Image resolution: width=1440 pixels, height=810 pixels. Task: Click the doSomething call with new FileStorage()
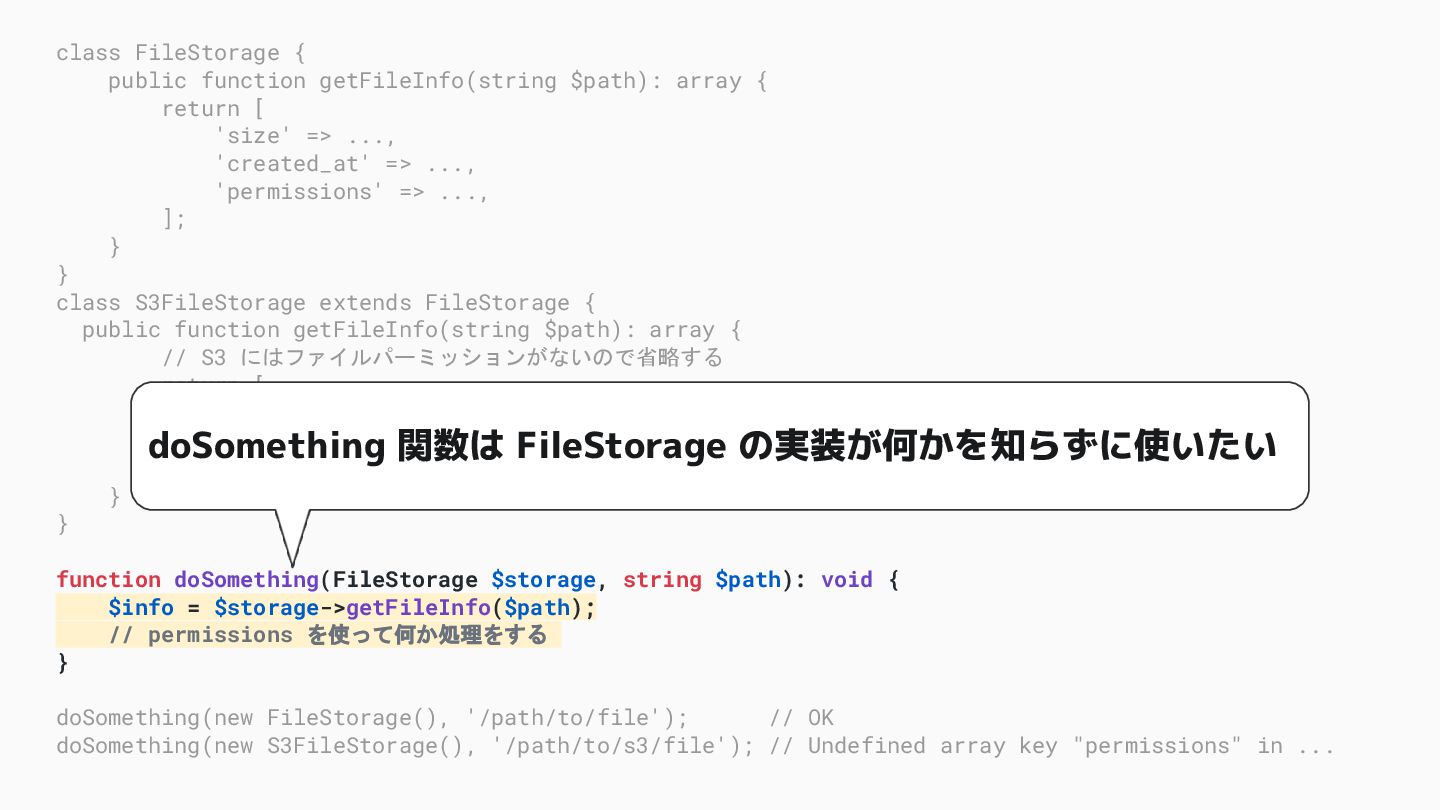[x=372, y=718]
